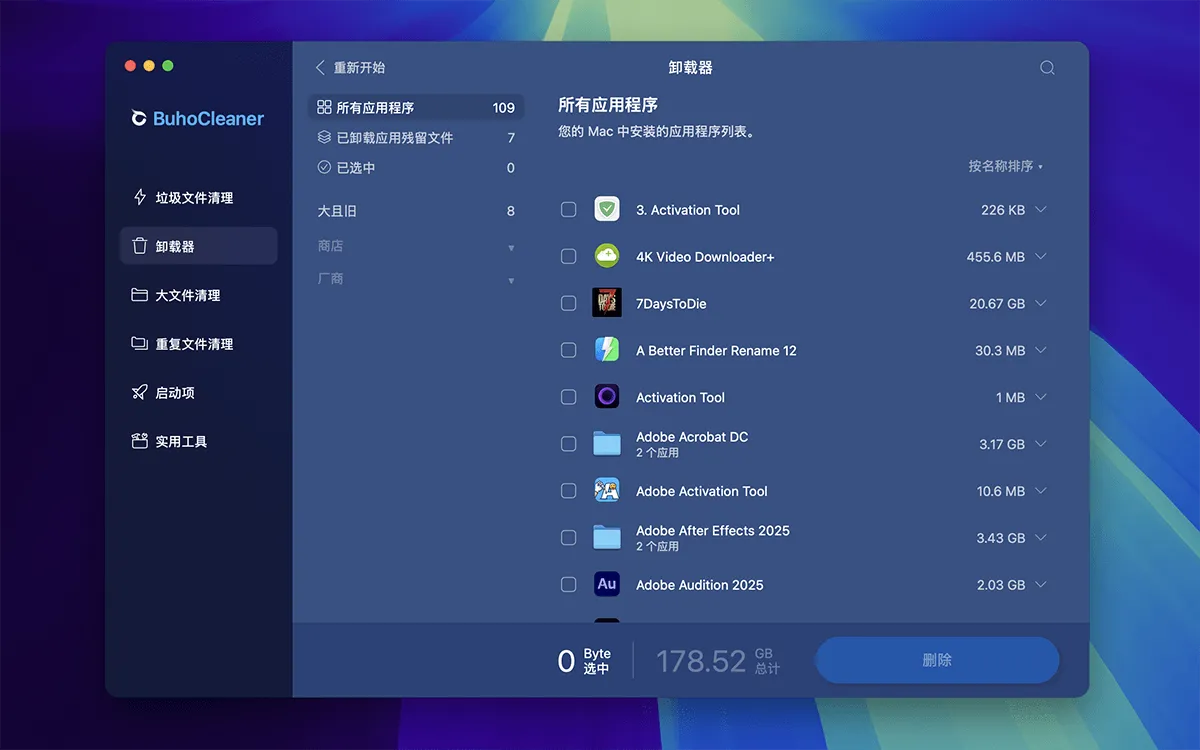This screenshot has width=1200, height=750.
Task: Check the box for 7DaysToDie
Action: click(568, 303)
